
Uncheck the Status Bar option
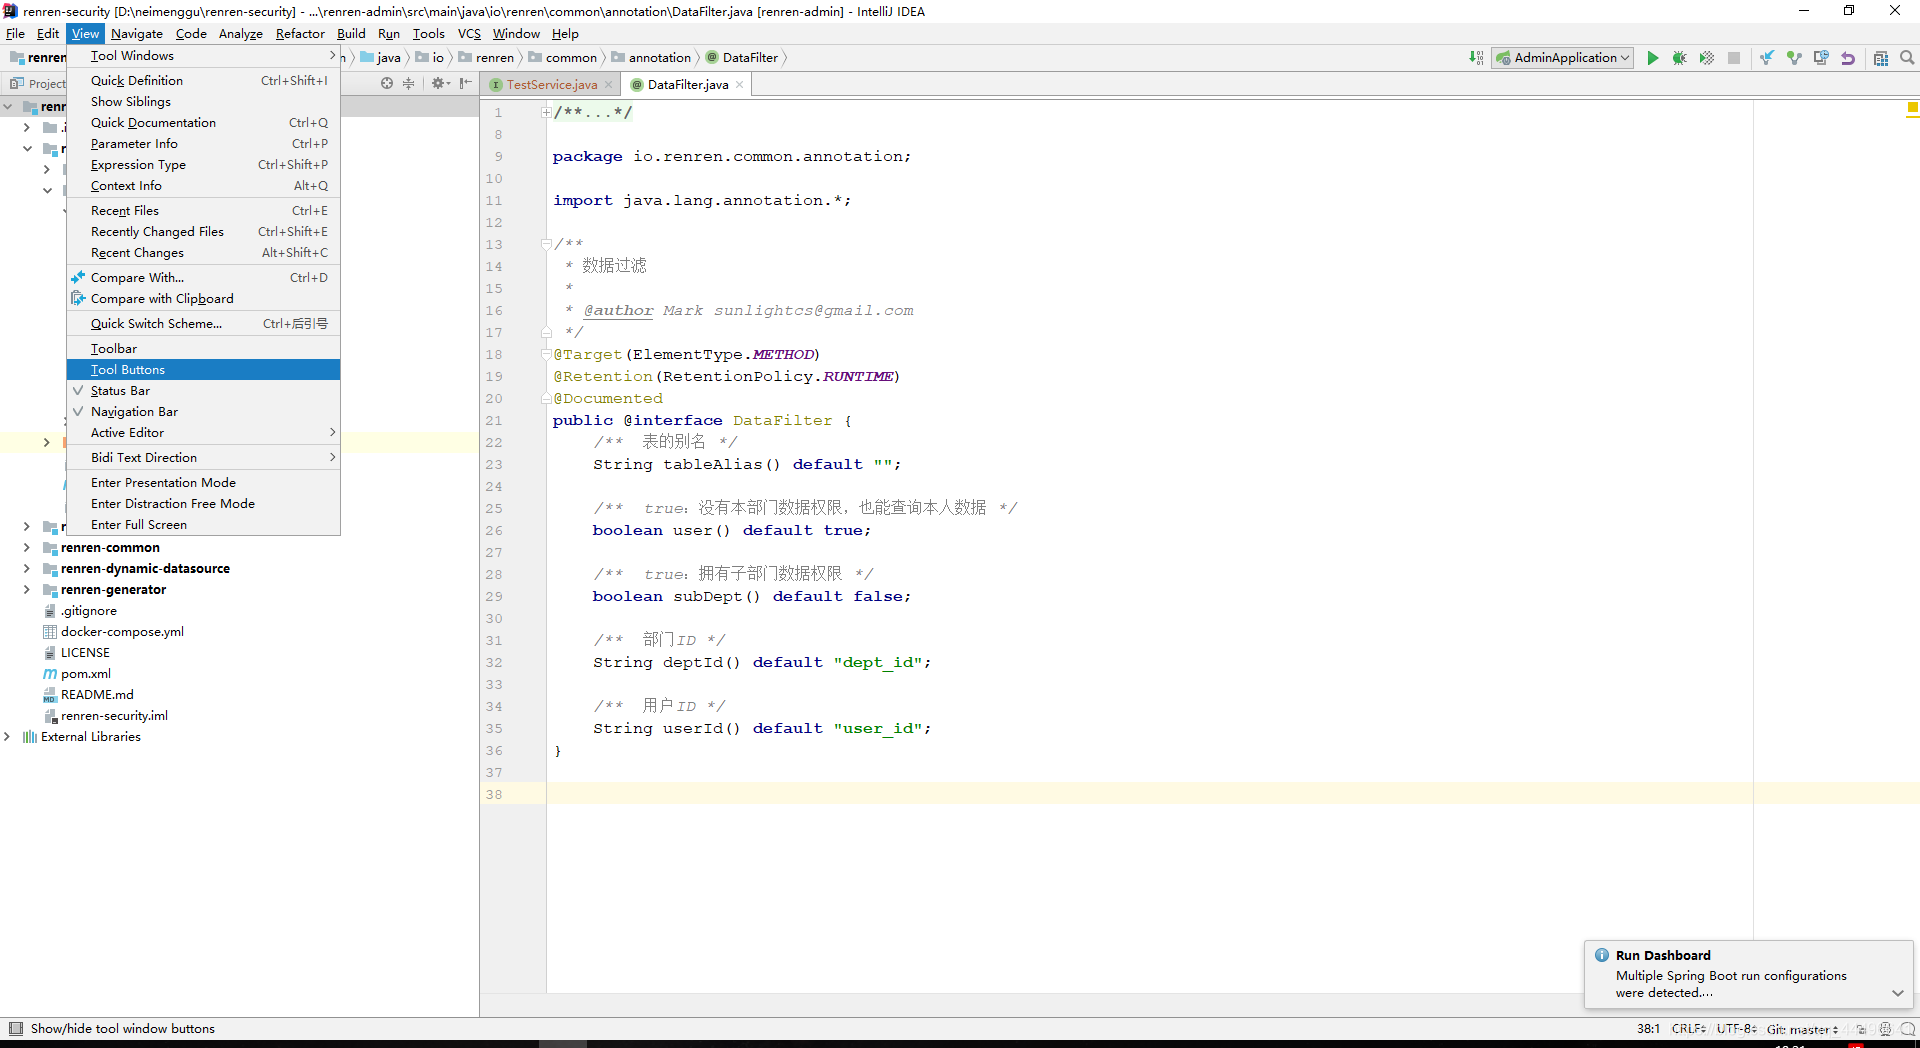click(204, 390)
